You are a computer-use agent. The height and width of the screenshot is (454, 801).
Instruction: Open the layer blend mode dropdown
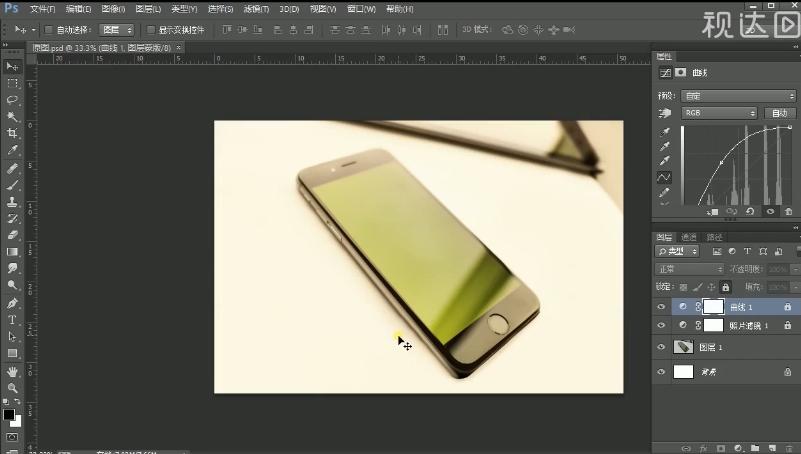689,269
